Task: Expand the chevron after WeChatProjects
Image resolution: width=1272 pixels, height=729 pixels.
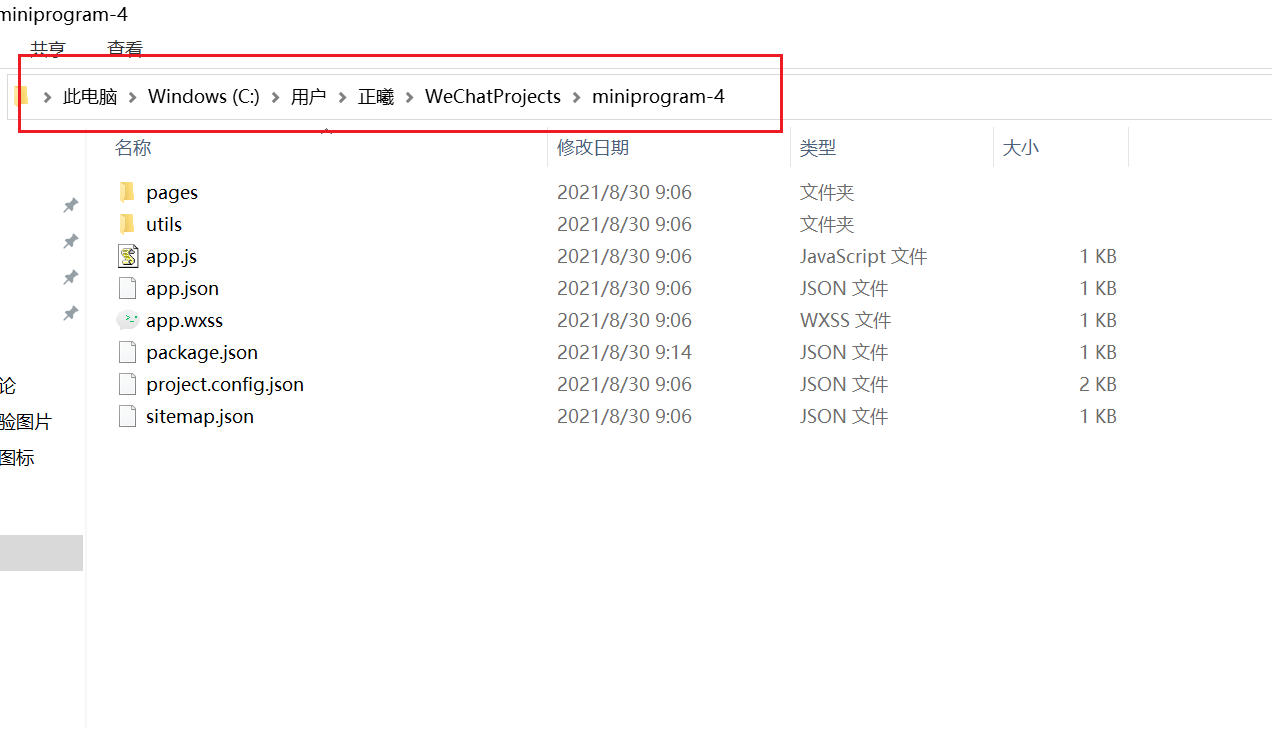Action: [x=576, y=96]
